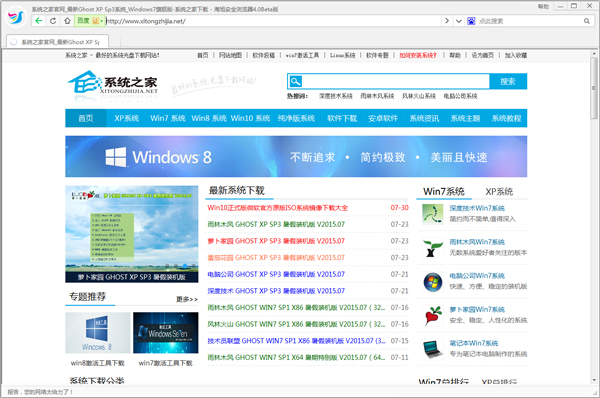Screen dimensions: 600x398
Task: Focus the URL address field
Action: click(273, 21)
